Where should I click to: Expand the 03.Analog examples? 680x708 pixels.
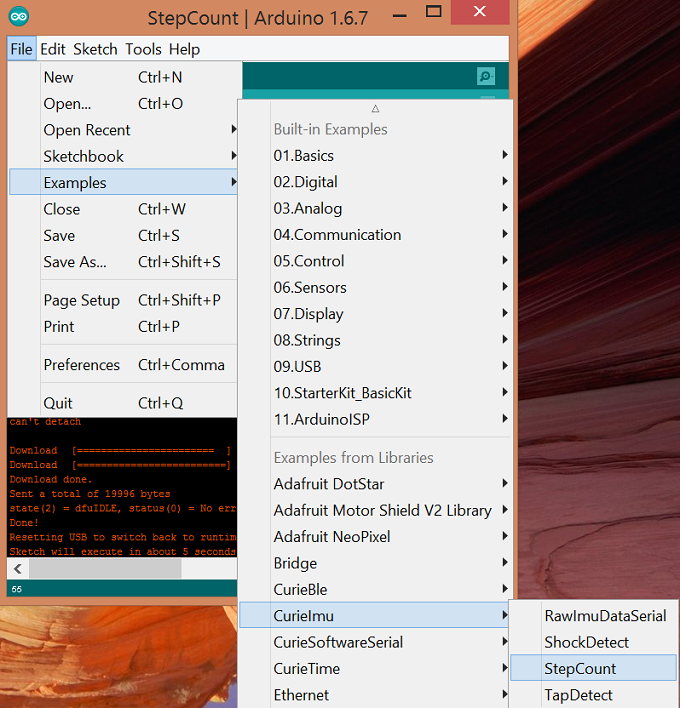(376, 209)
